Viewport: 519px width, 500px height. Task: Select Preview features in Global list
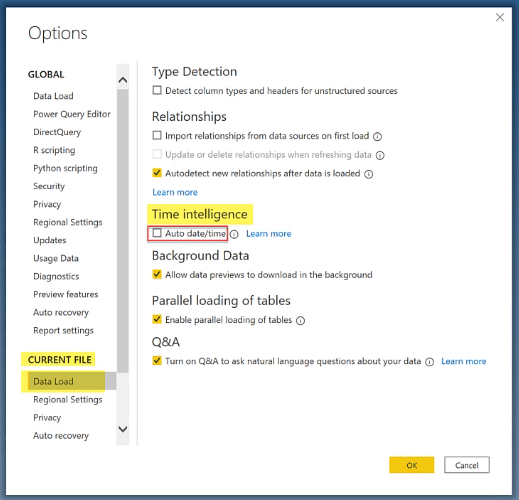[x=66, y=294]
